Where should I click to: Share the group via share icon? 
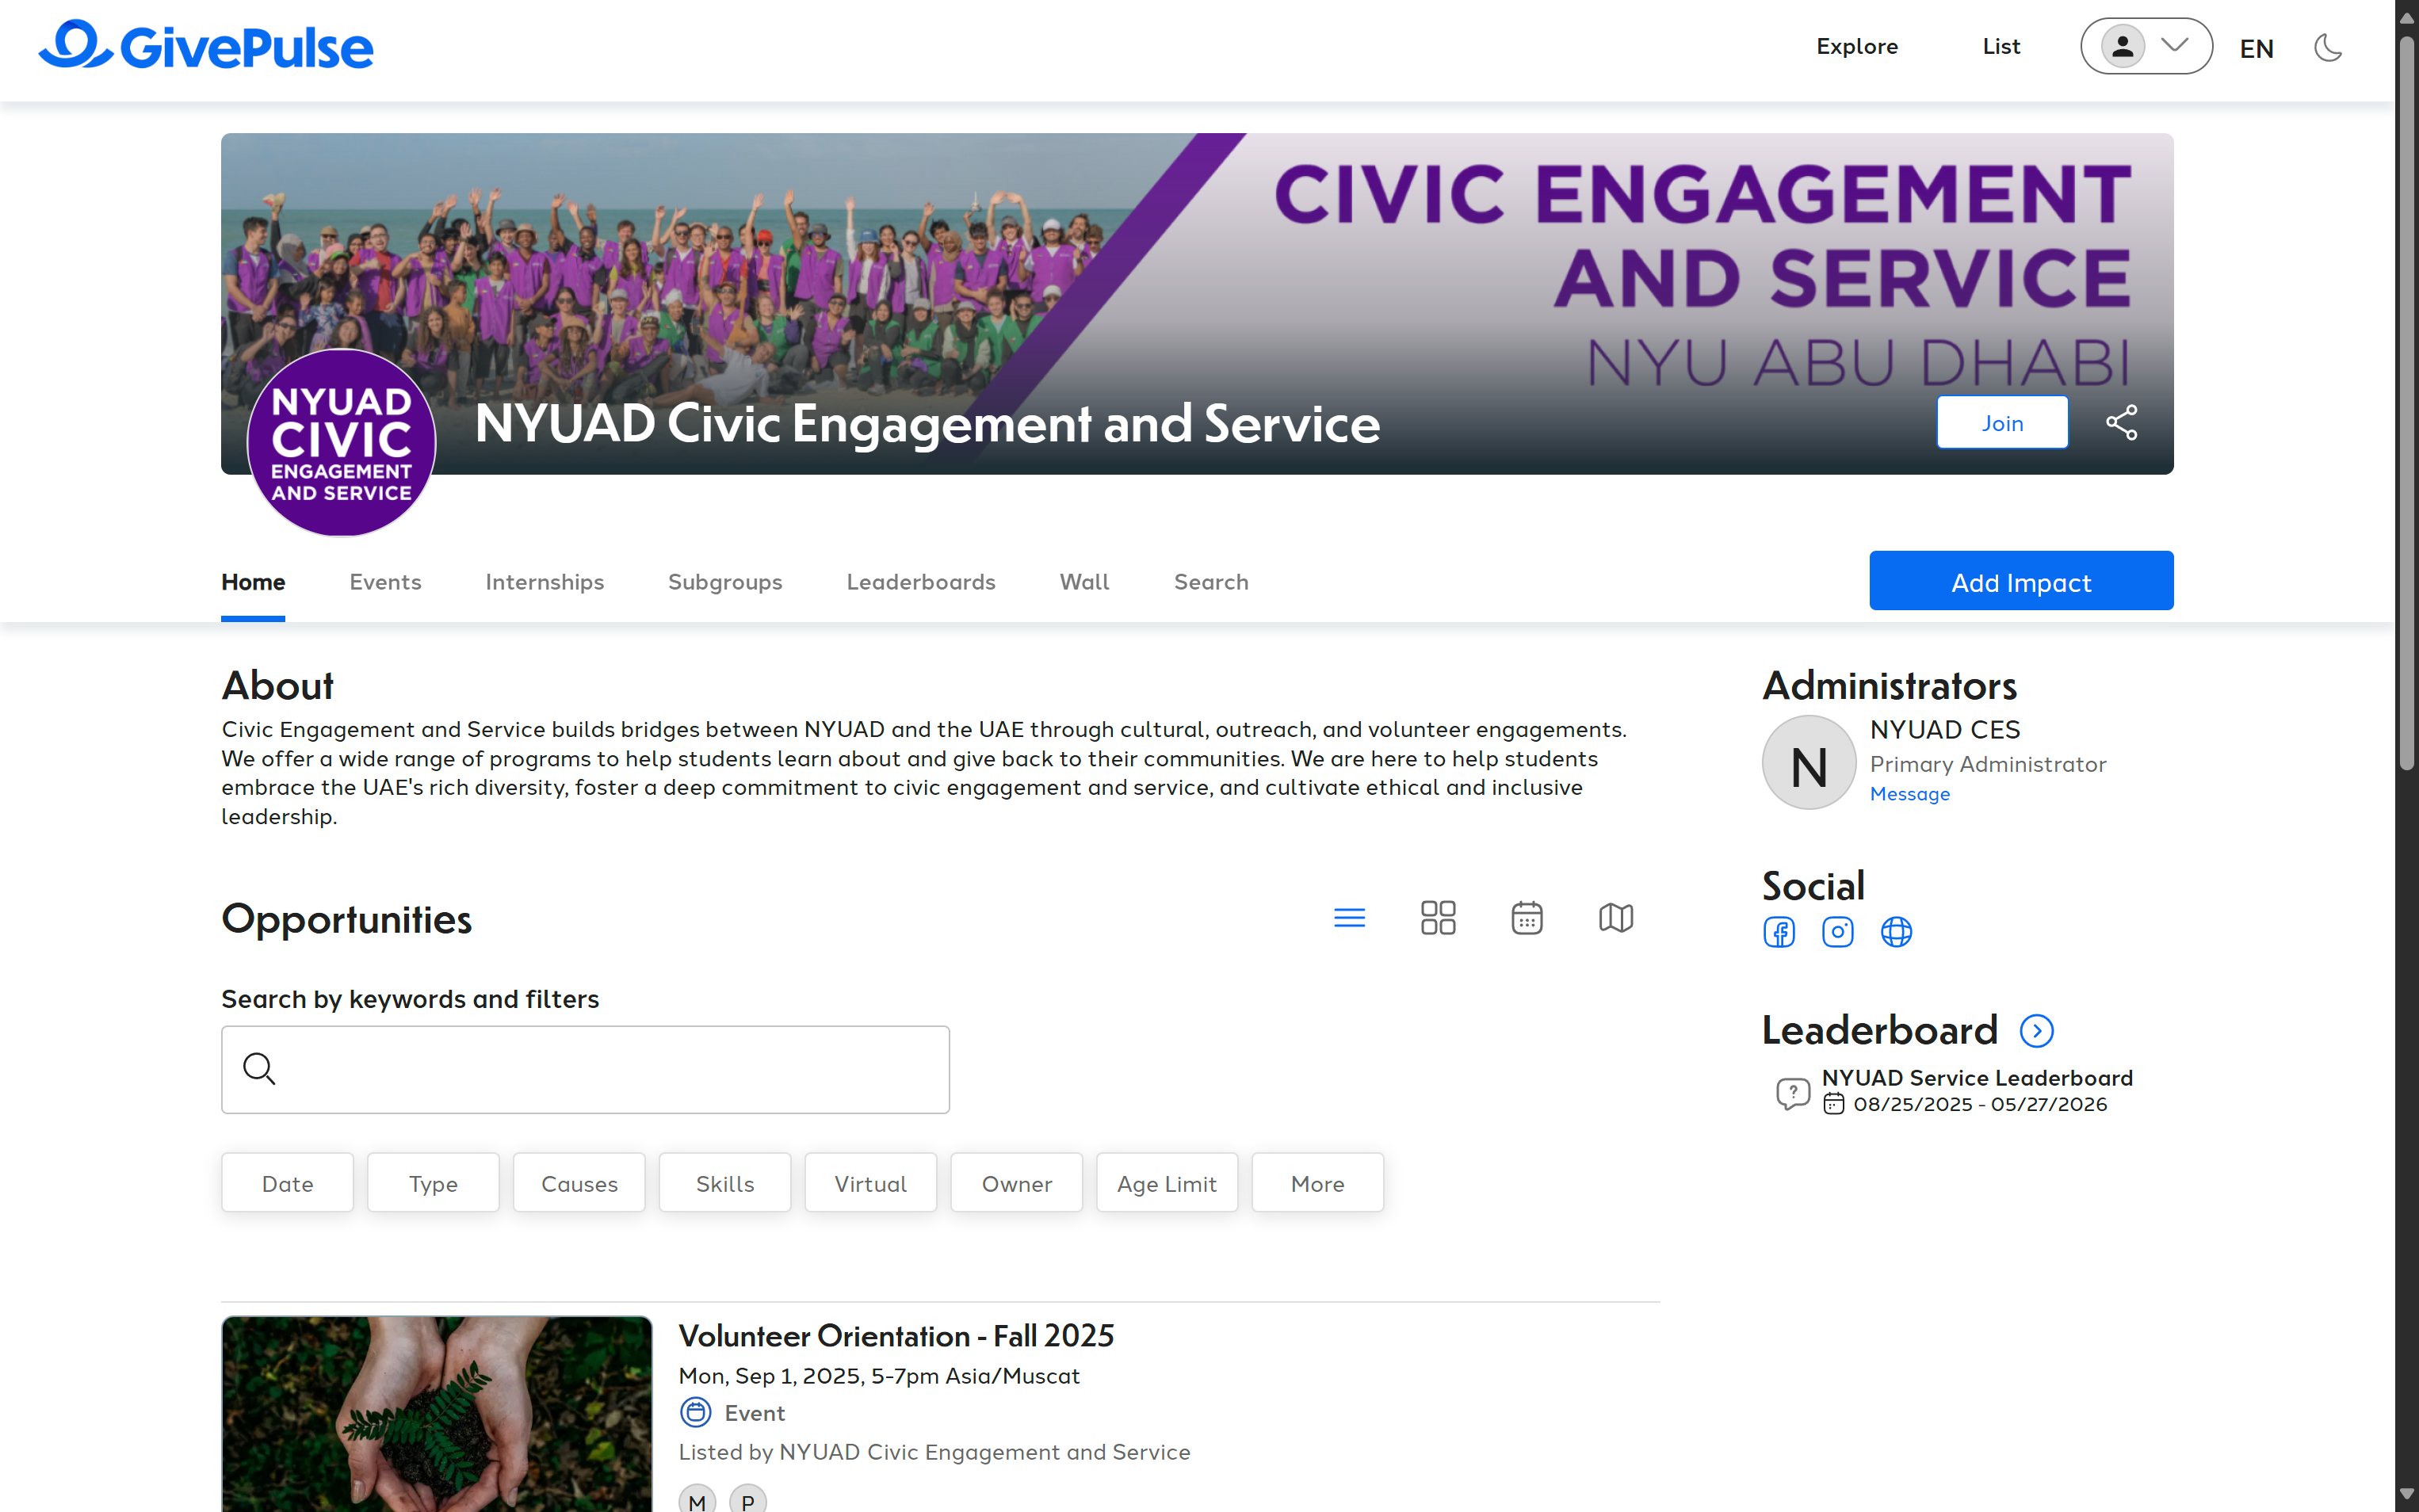pos(2122,422)
